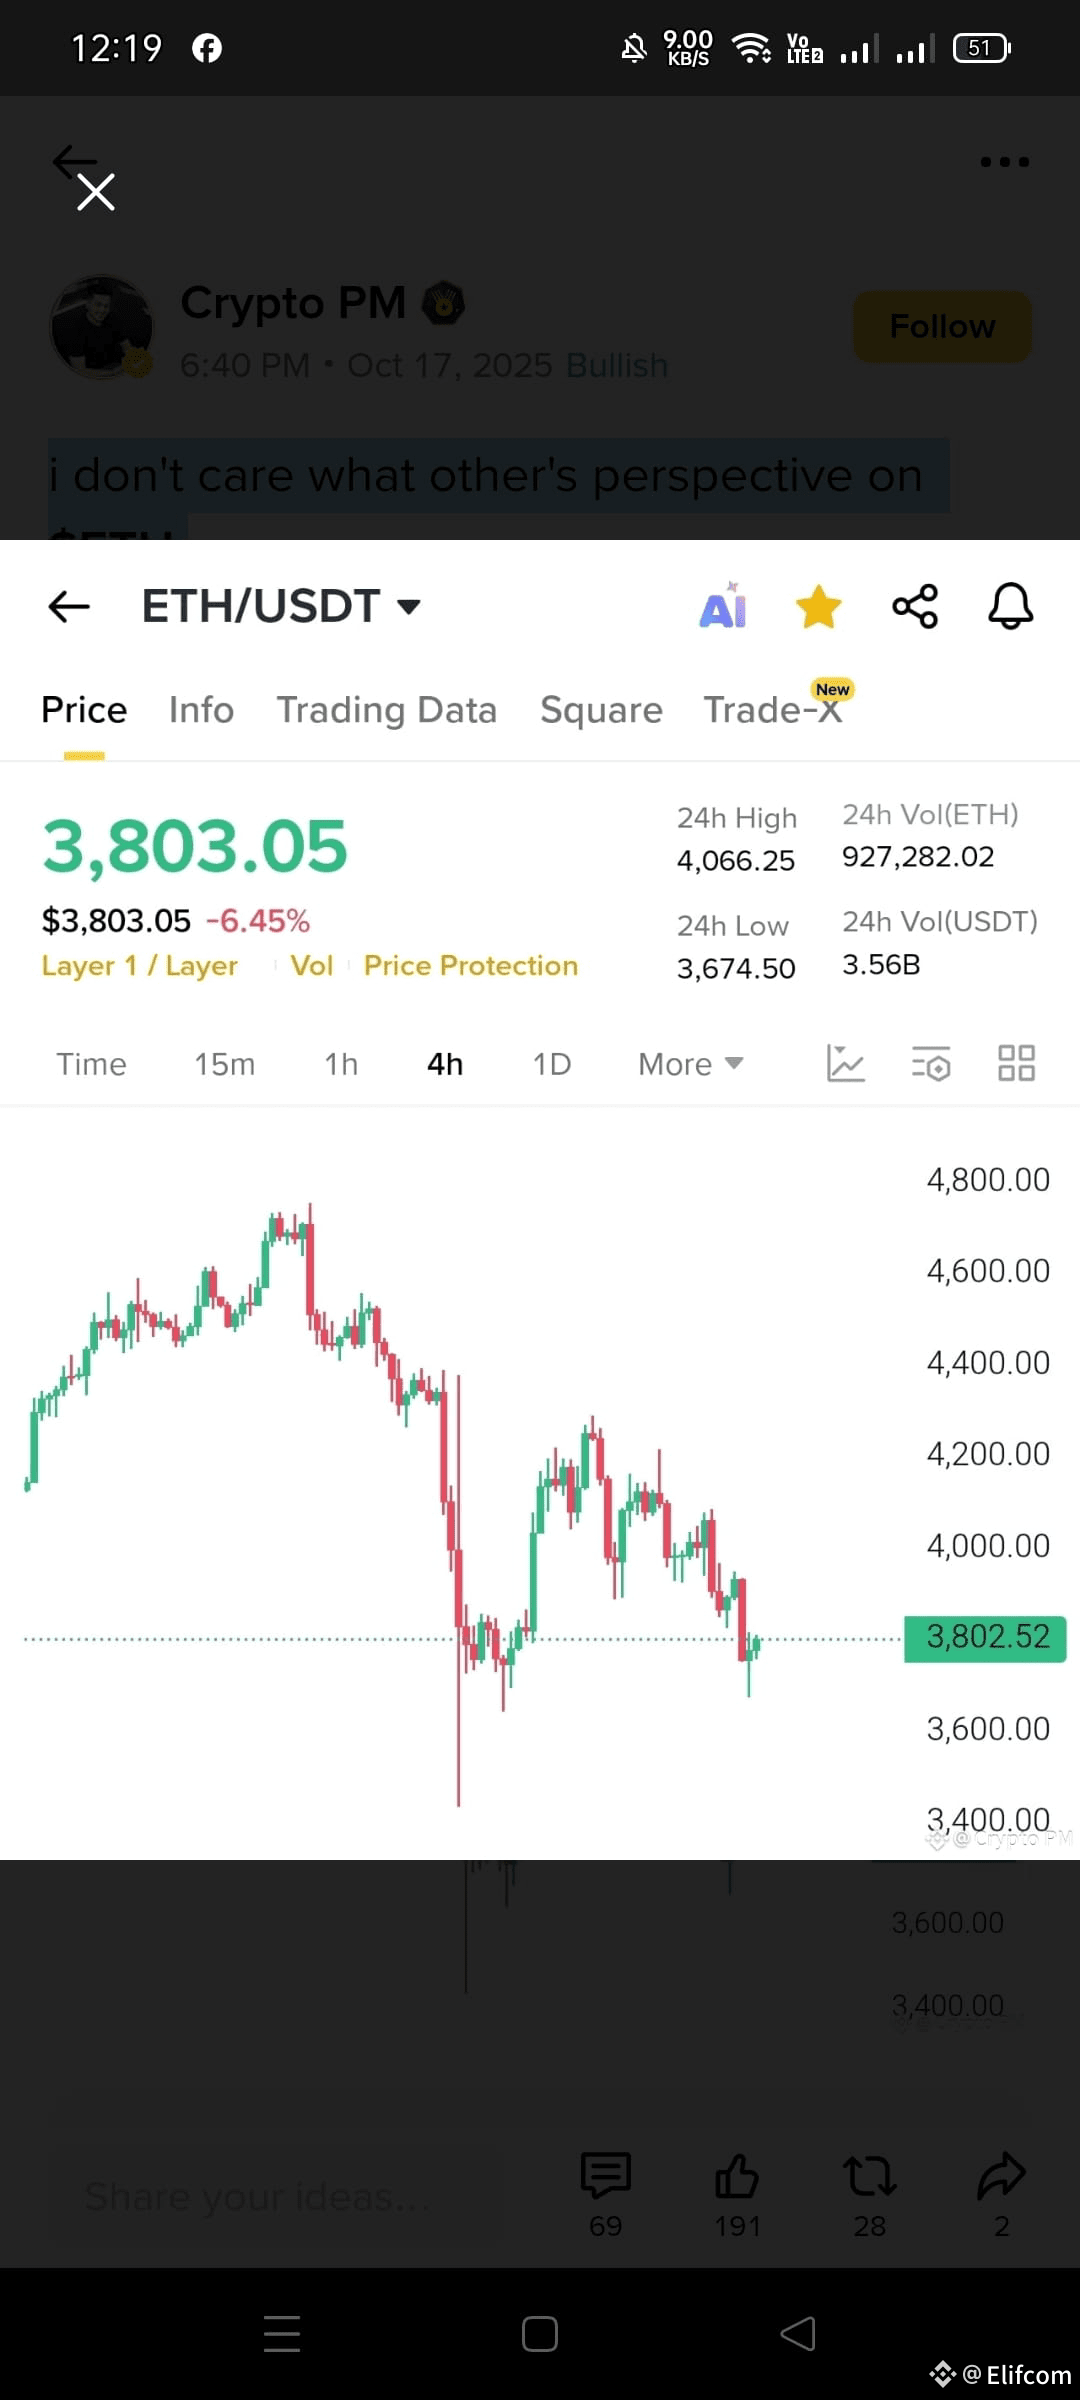The height and width of the screenshot is (2400, 1080).
Task: Tap the share icon beside the star
Action: point(915,606)
